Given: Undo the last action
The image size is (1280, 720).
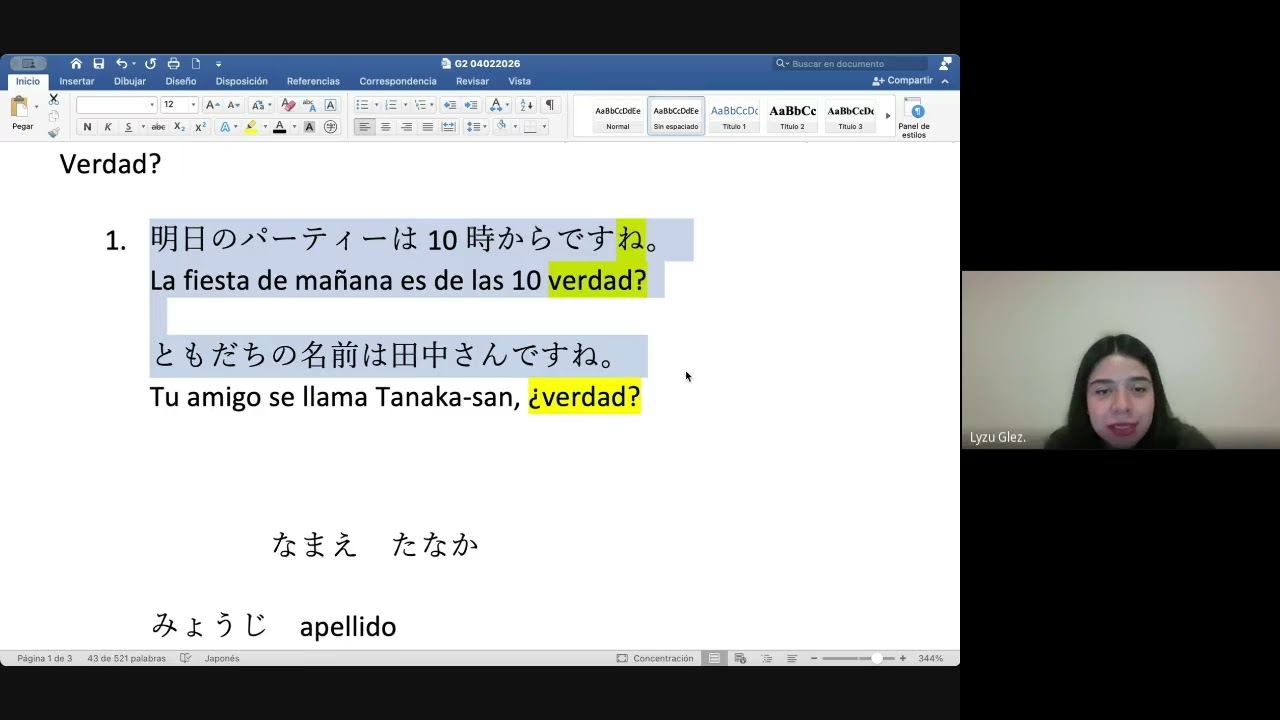Looking at the screenshot, I should pos(121,64).
